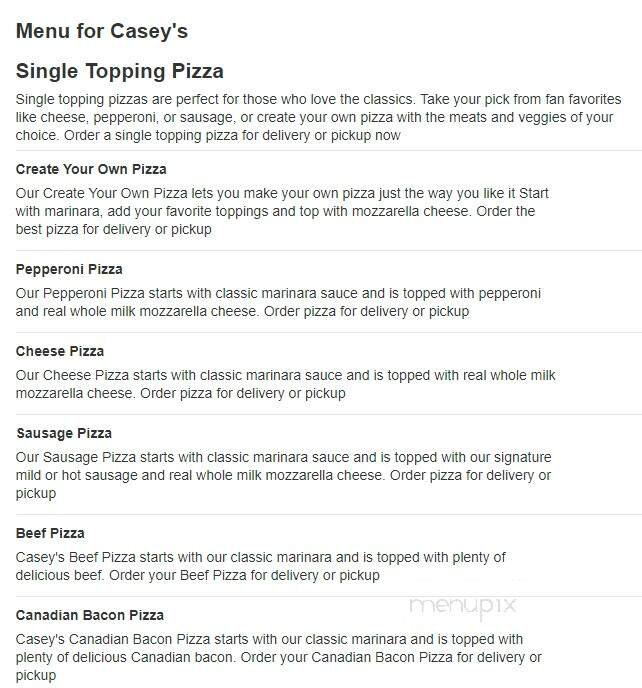The width and height of the screenshot is (642, 688).
Task: Open the Create Your Own Pizza item
Action: (91, 169)
